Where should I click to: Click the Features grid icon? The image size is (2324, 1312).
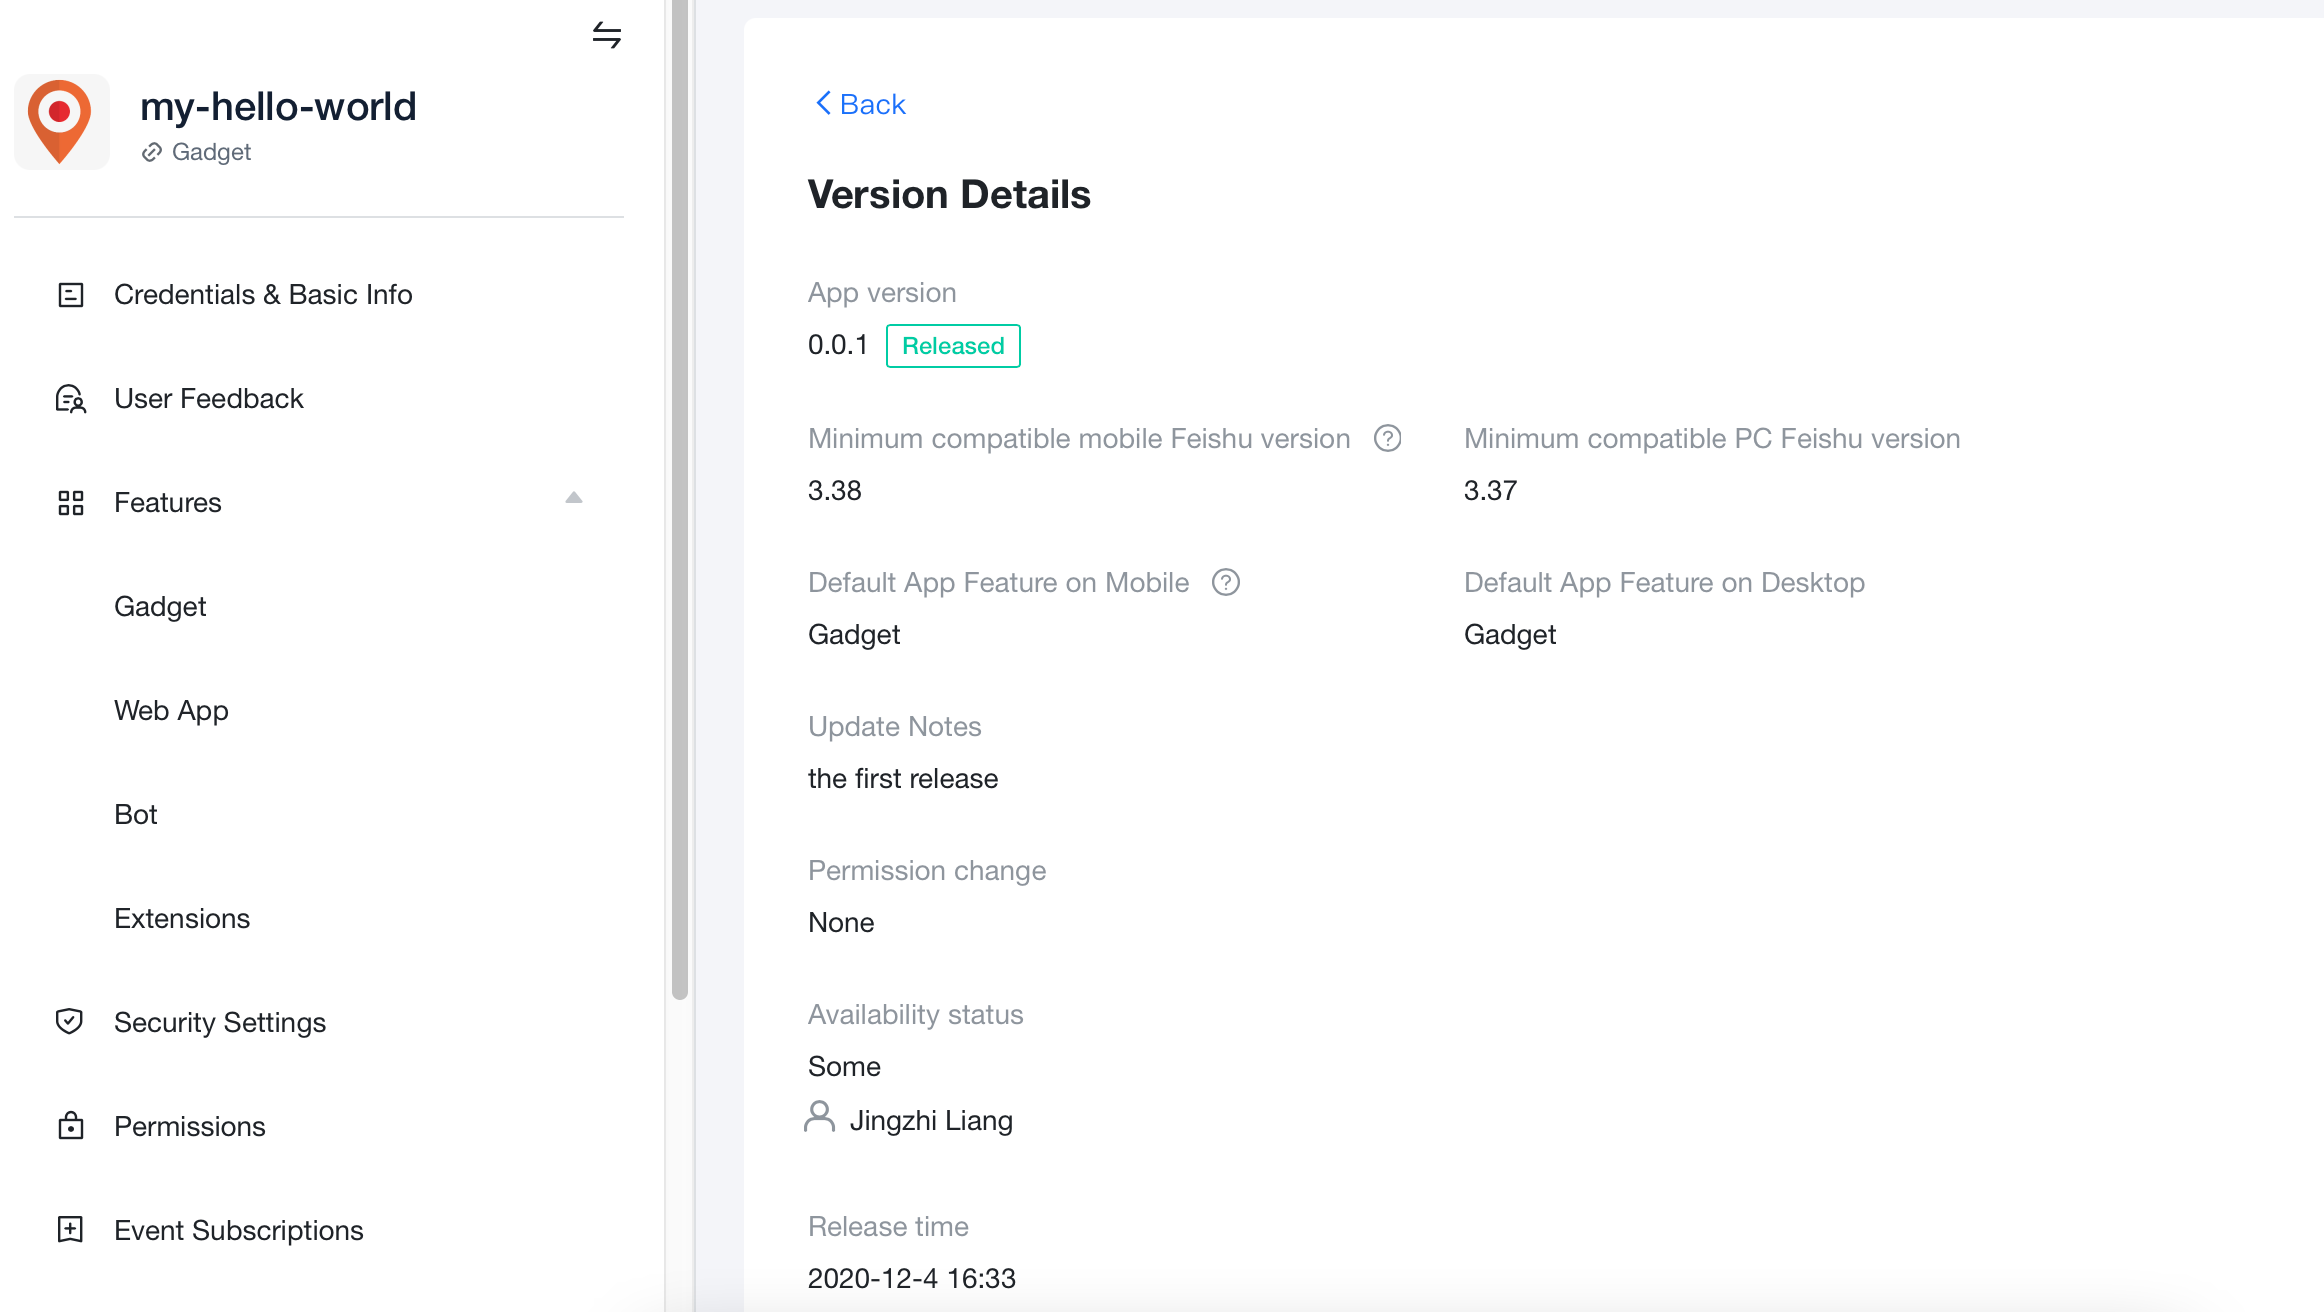coord(70,503)
